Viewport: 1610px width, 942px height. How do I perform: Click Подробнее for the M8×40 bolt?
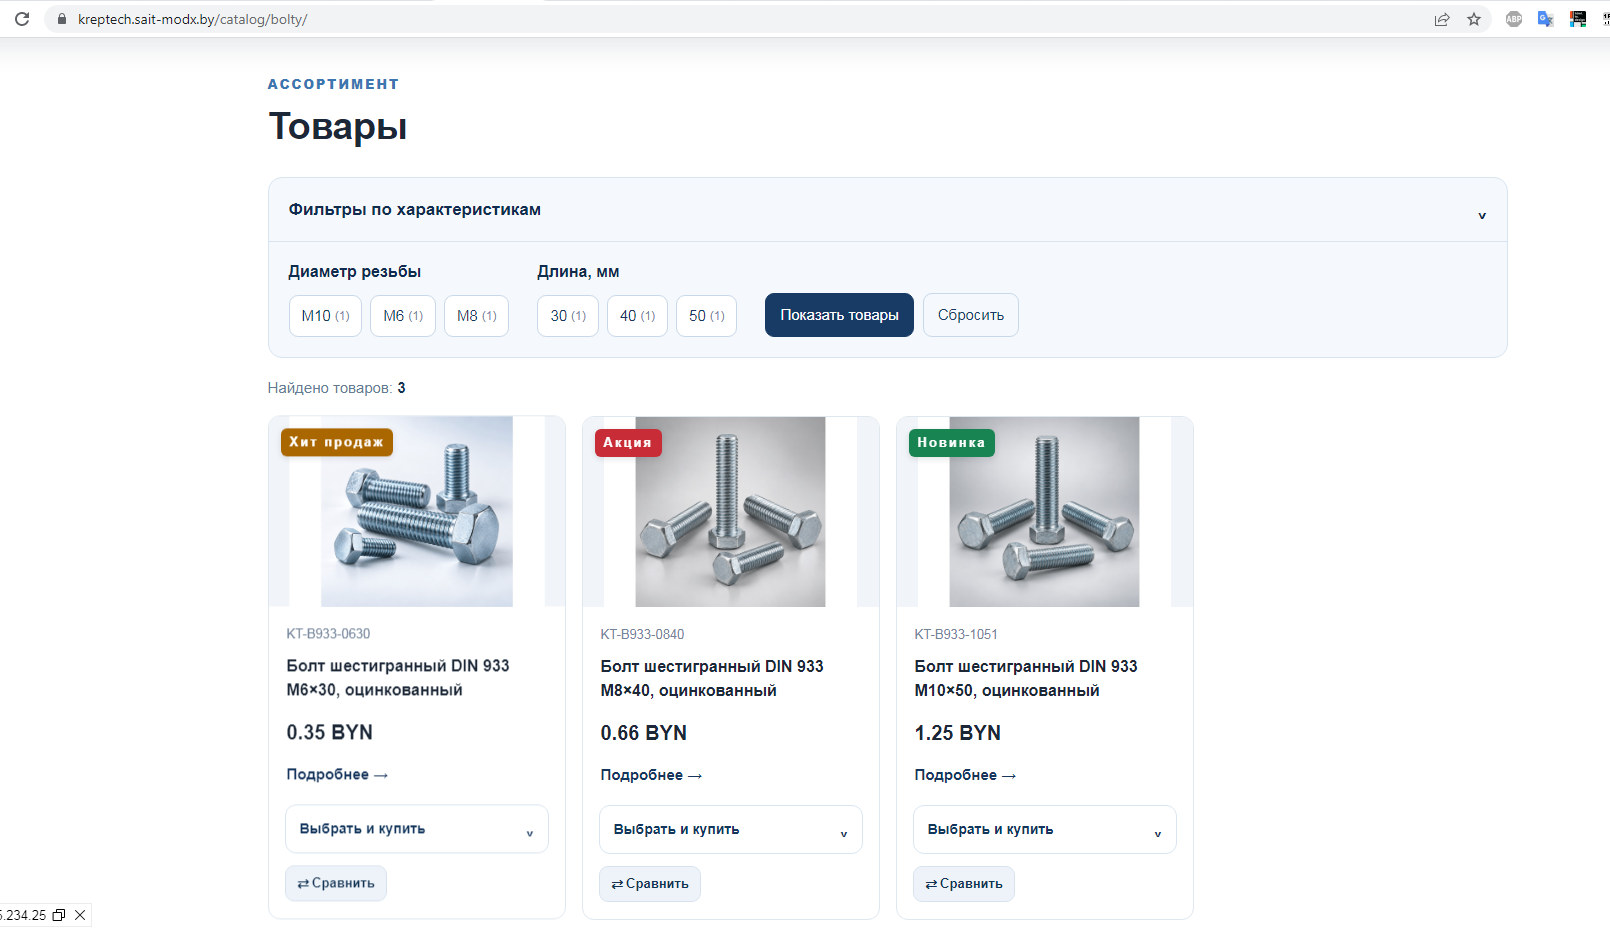click(651, 775)
